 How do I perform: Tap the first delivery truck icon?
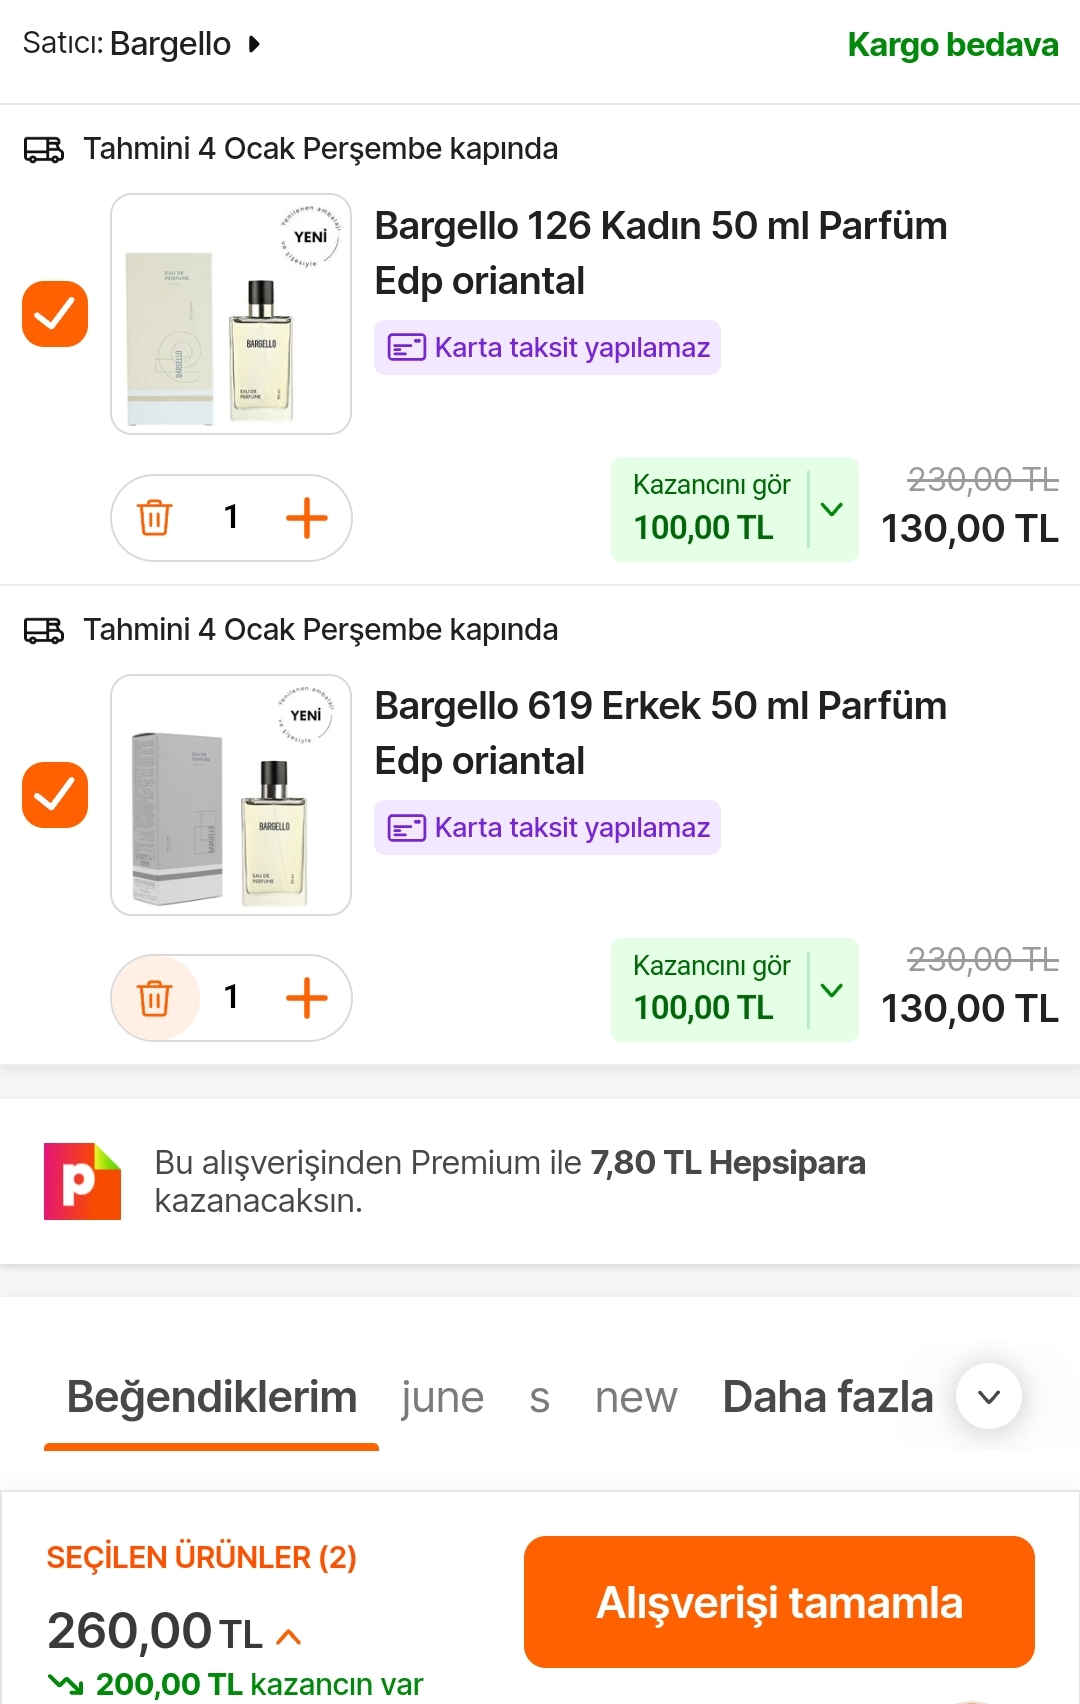[44, 150]
